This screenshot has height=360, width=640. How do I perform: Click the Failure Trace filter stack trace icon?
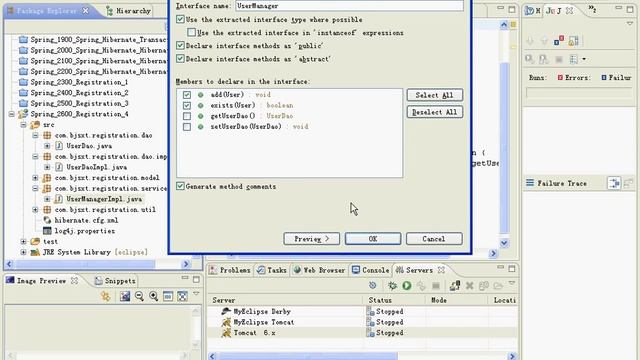[613, 183]
